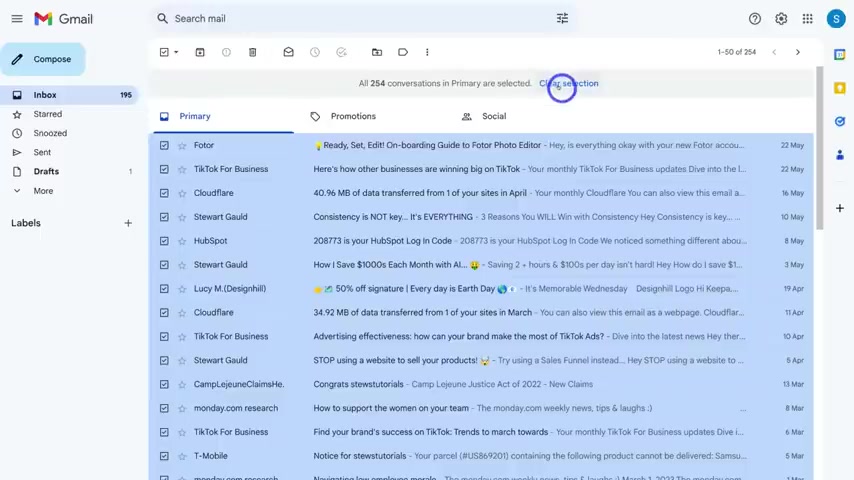This screenshot has height=480, width=854.
Task: Open the Settings gear
Action: [781, 19]
